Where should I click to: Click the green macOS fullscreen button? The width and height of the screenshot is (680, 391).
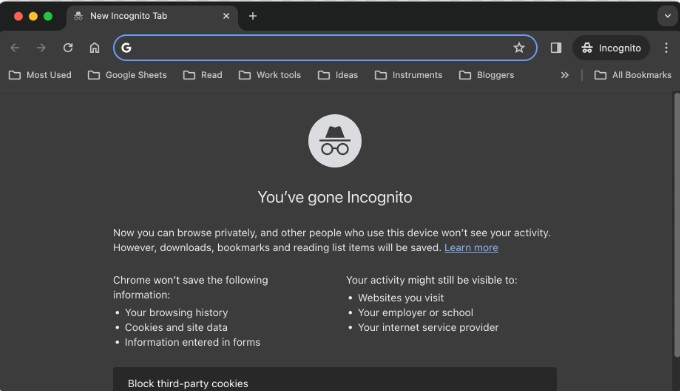48,16
